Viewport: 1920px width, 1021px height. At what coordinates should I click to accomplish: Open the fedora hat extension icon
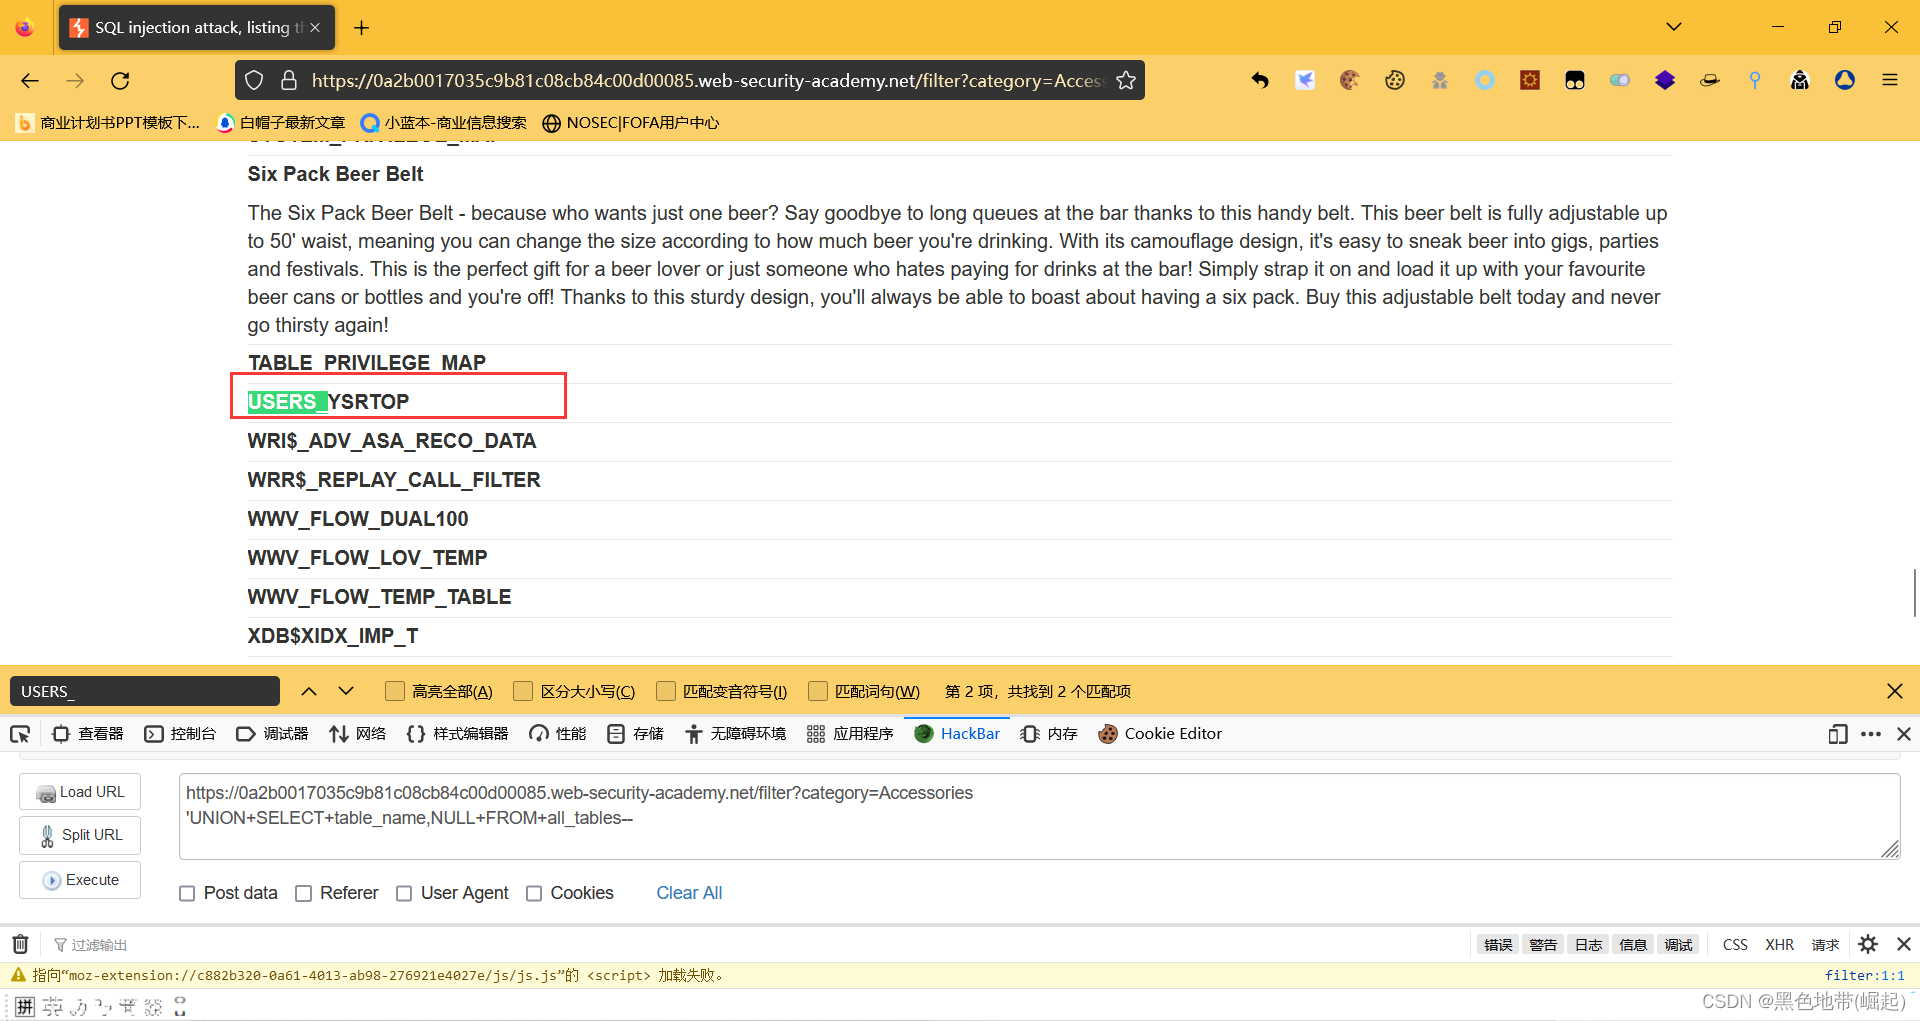pyautogui.click(x=1710, y=81)
